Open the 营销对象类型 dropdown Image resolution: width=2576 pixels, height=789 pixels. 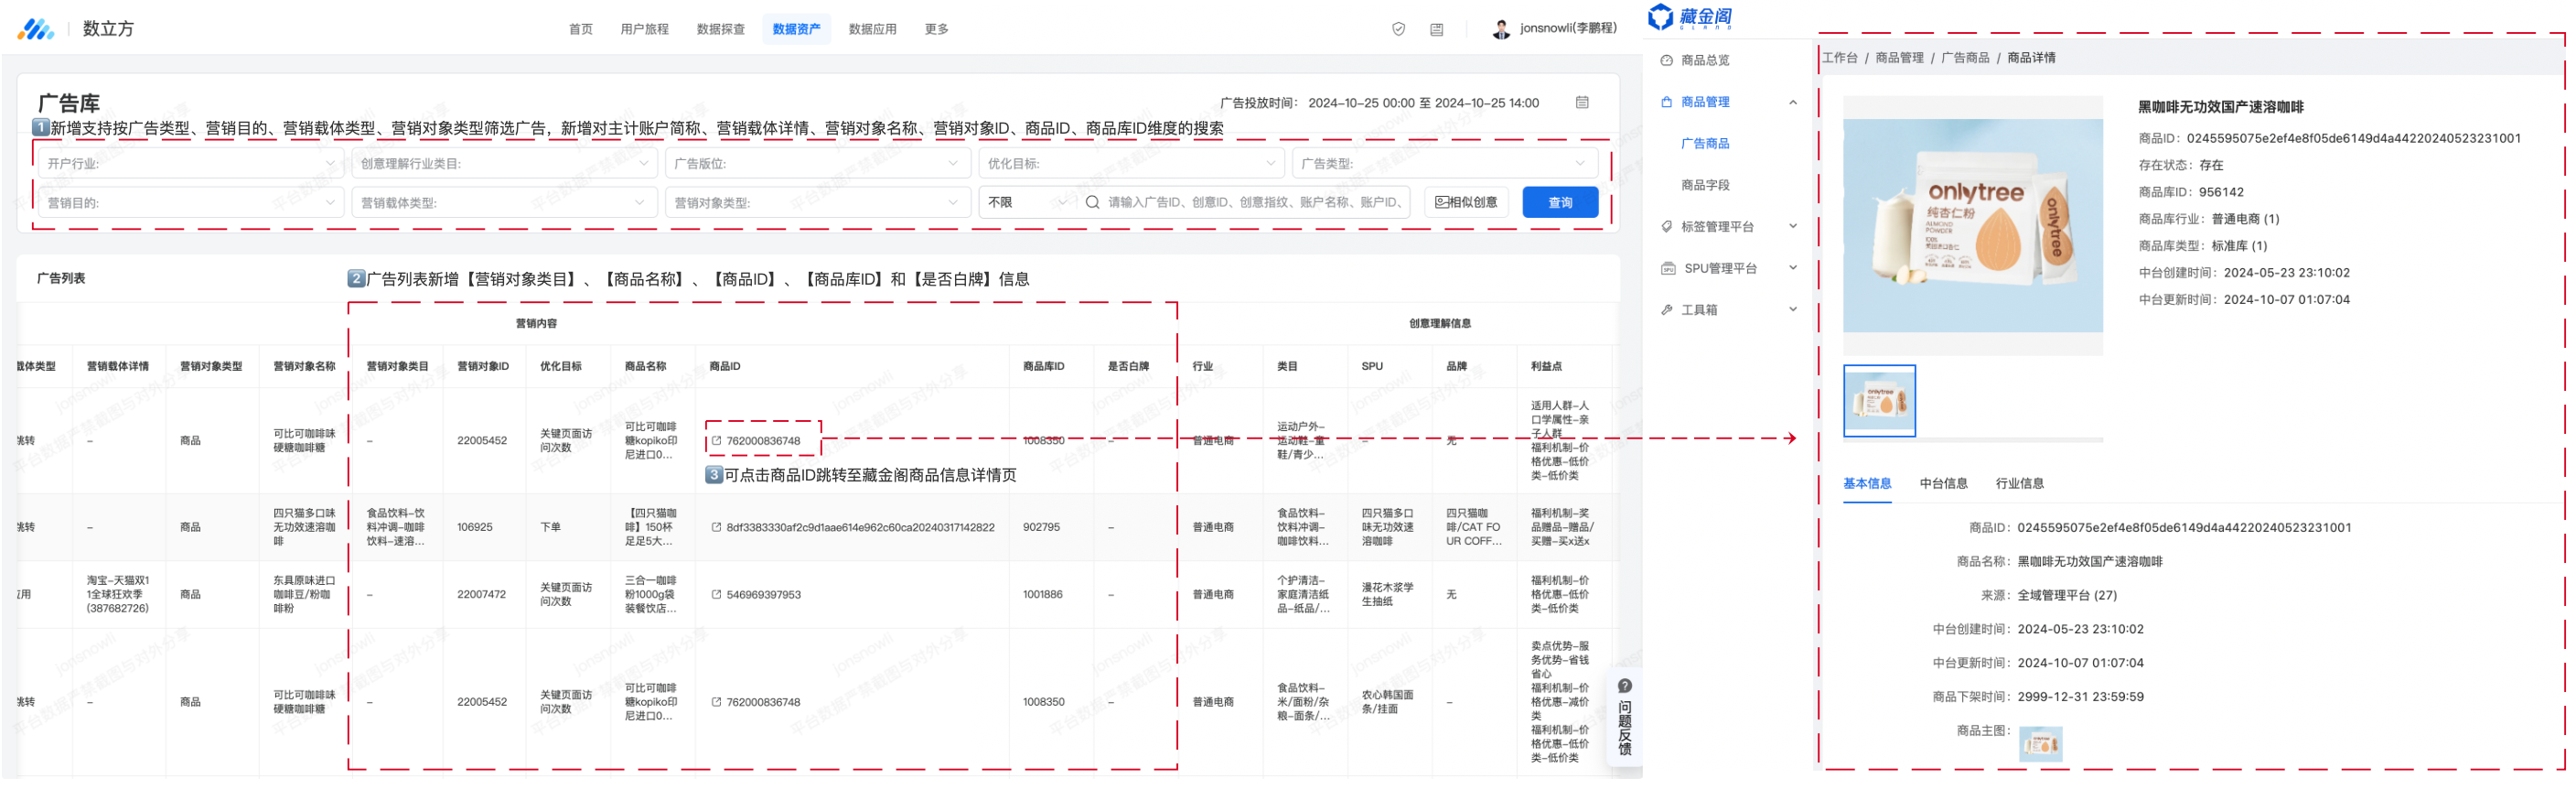click(x=817, y=202)
